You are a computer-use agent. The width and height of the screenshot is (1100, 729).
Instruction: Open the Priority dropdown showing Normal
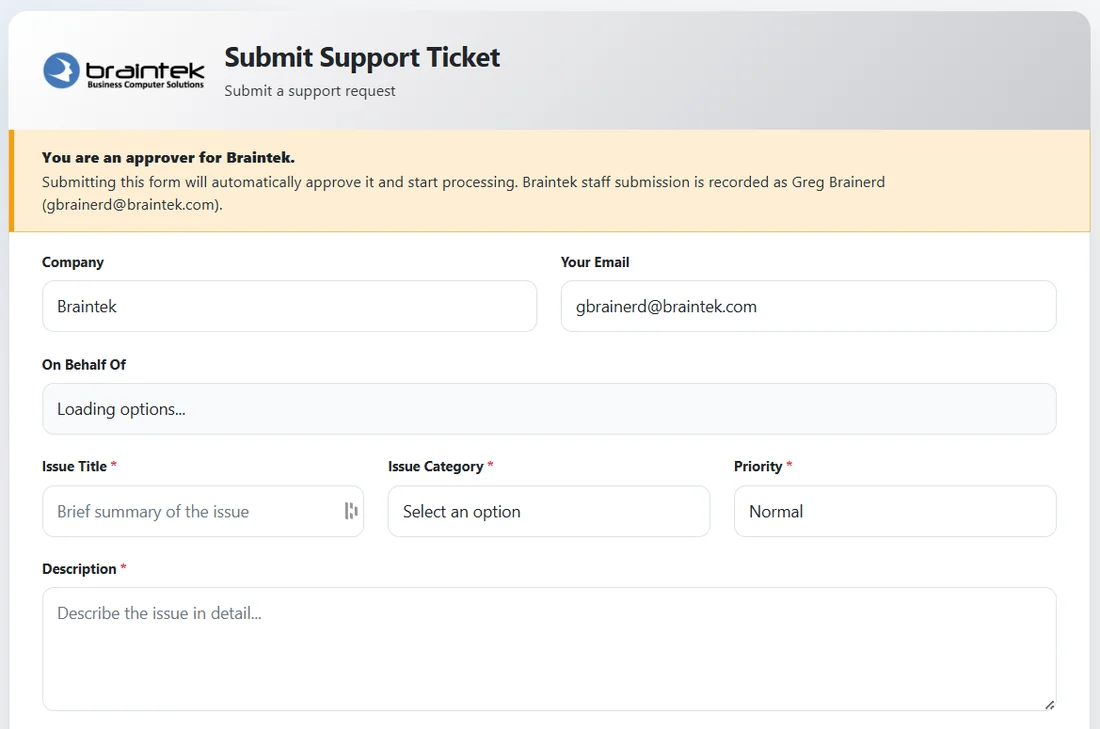(894, 511)
